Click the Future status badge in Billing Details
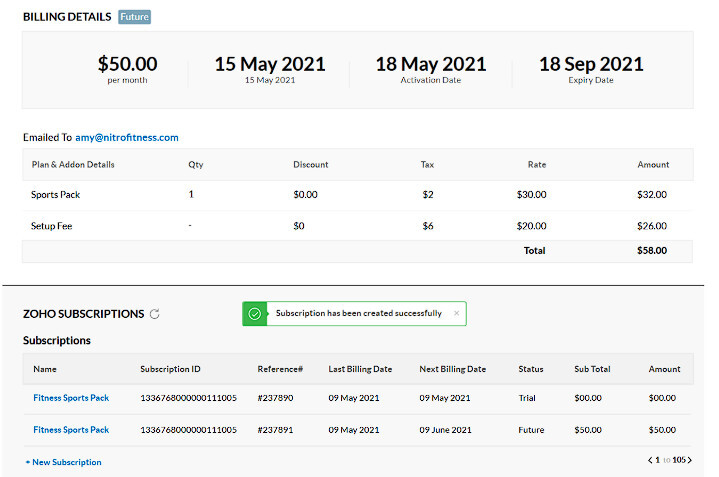The image size is (719, 477). [x=134, y=17]
